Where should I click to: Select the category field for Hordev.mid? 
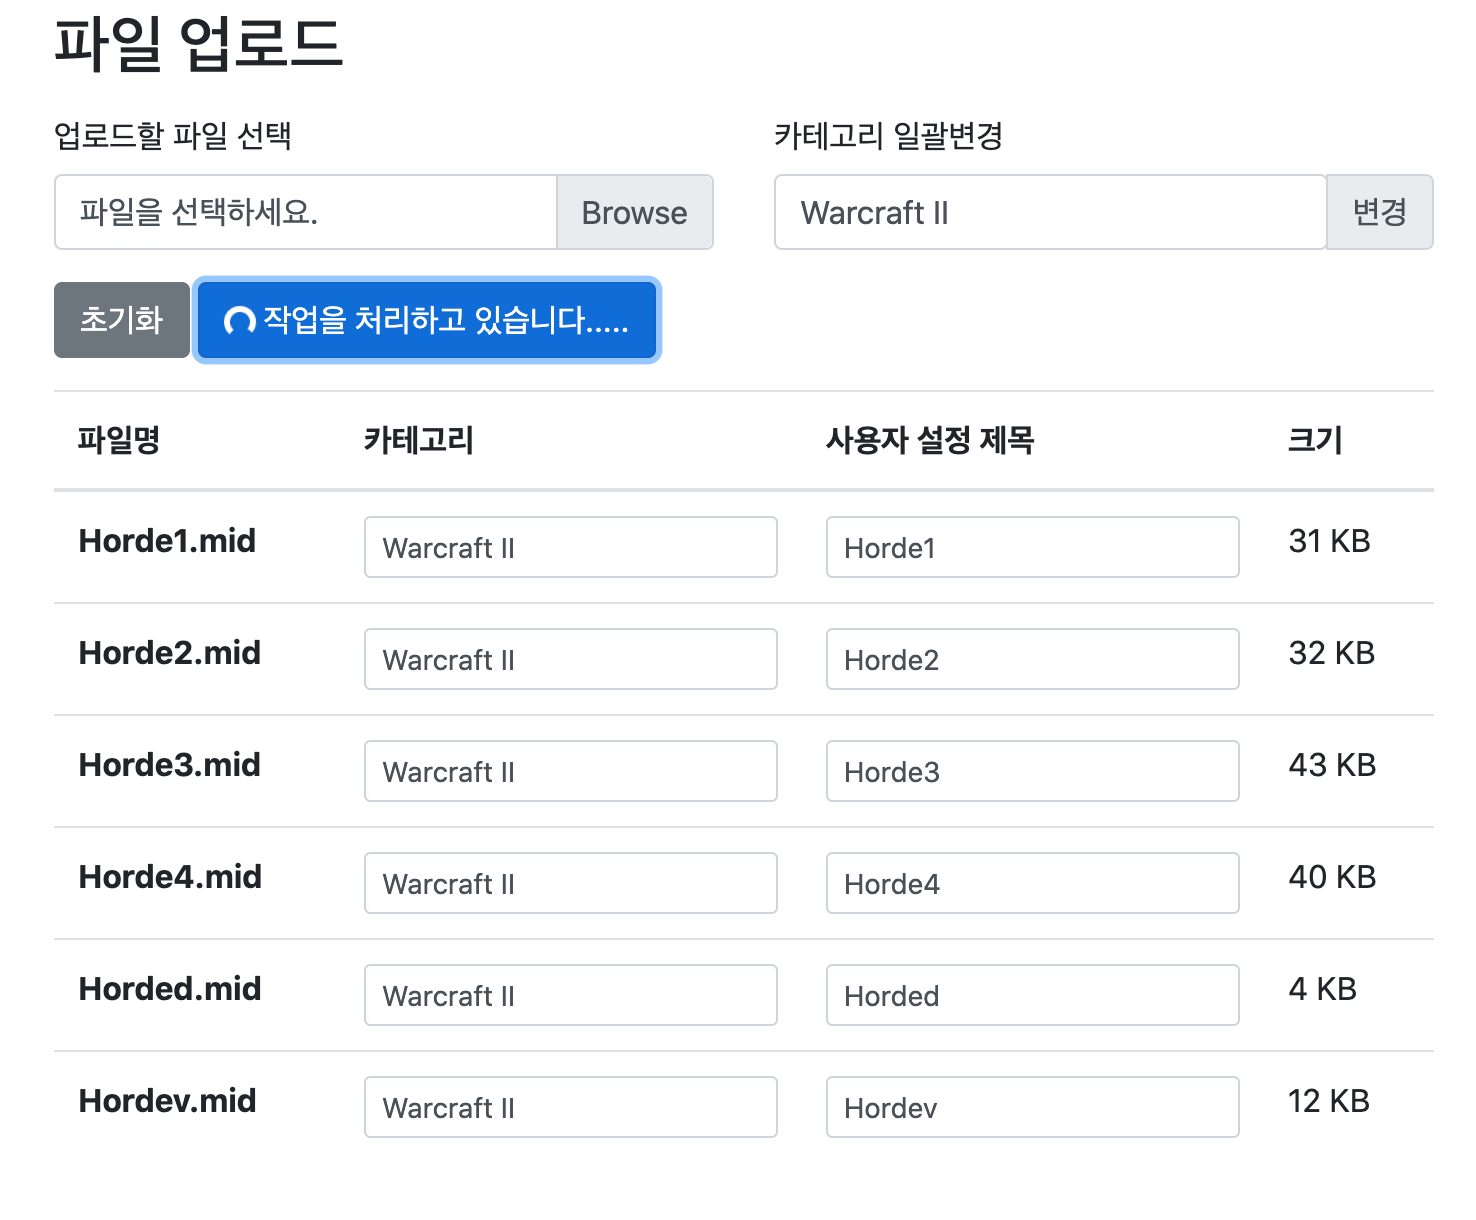(x=570, y=1107)
